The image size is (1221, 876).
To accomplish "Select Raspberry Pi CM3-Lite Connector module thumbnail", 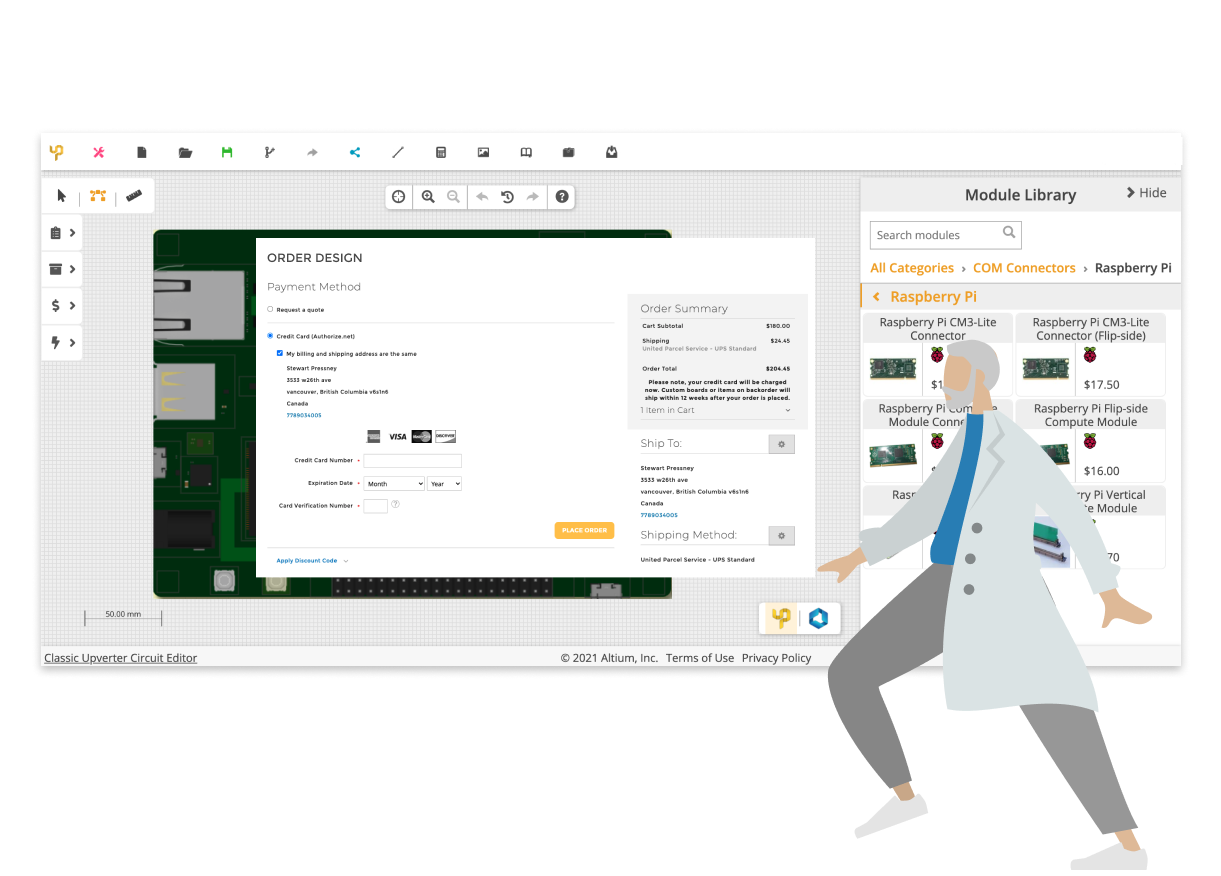I will pos(893,368).
